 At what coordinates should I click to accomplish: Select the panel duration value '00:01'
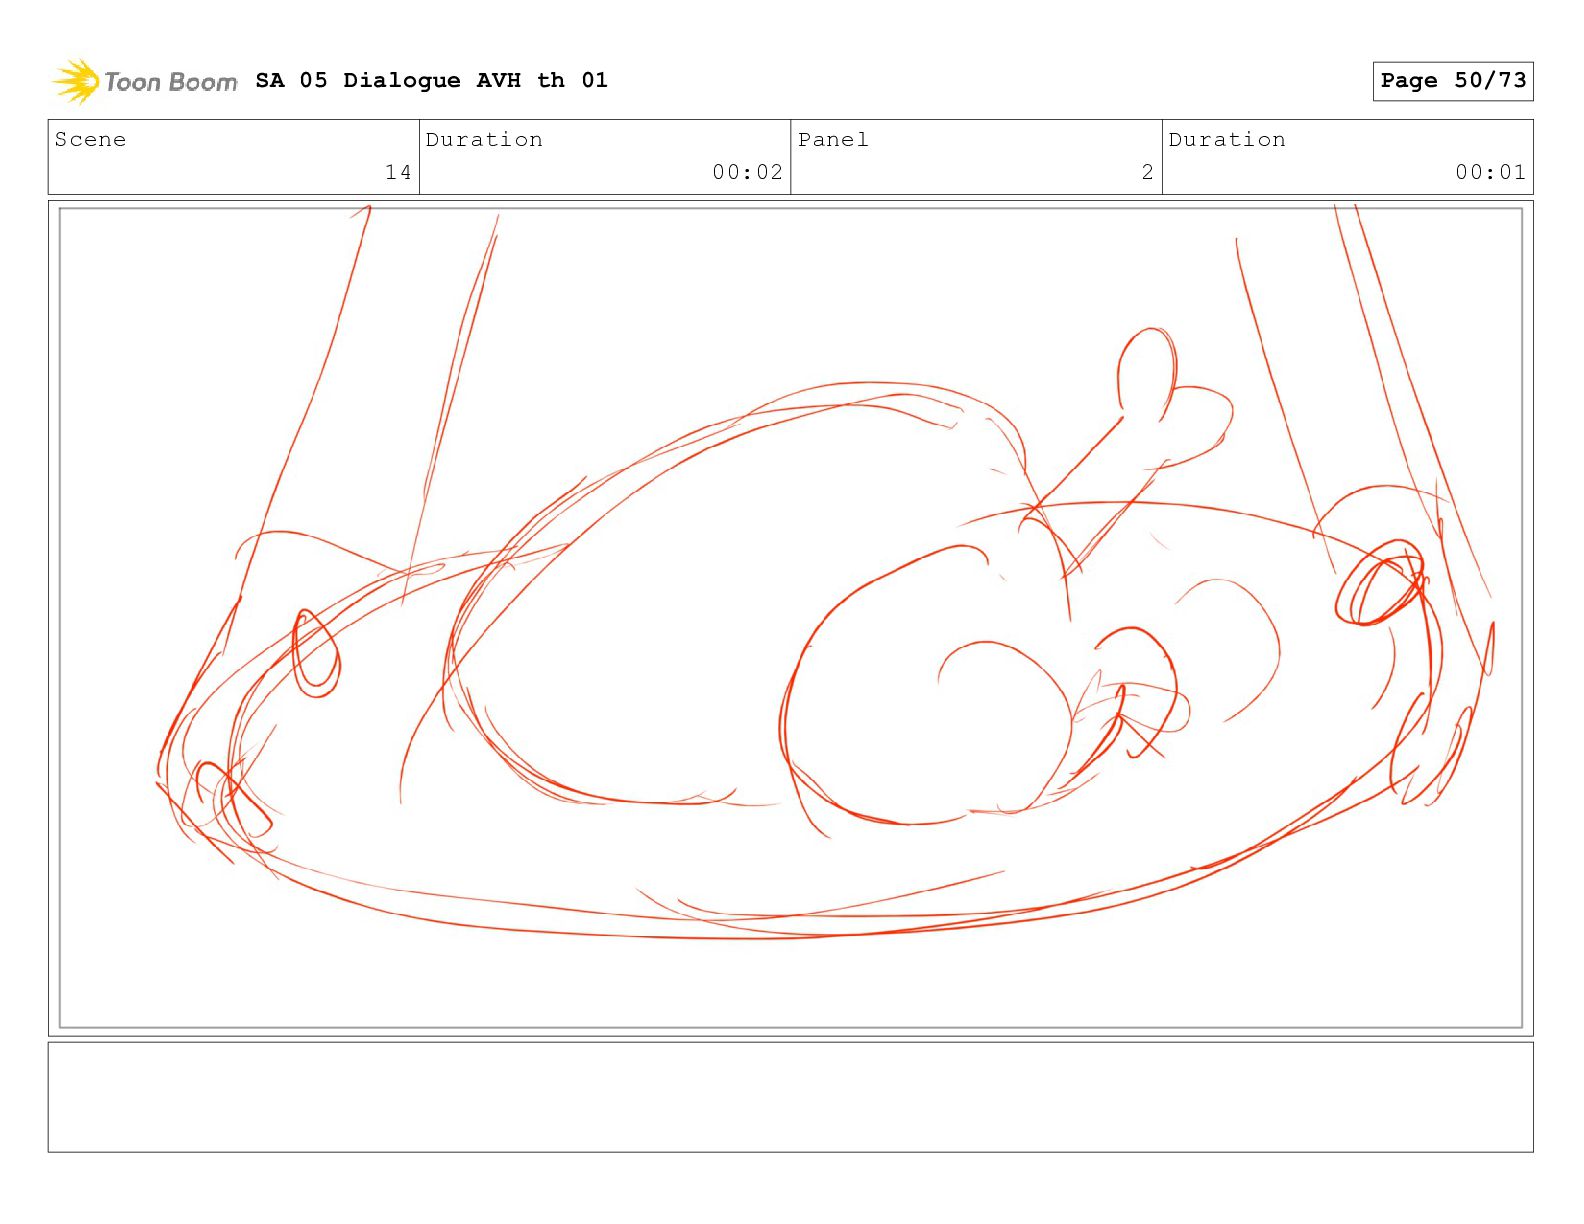(1490, 172)
